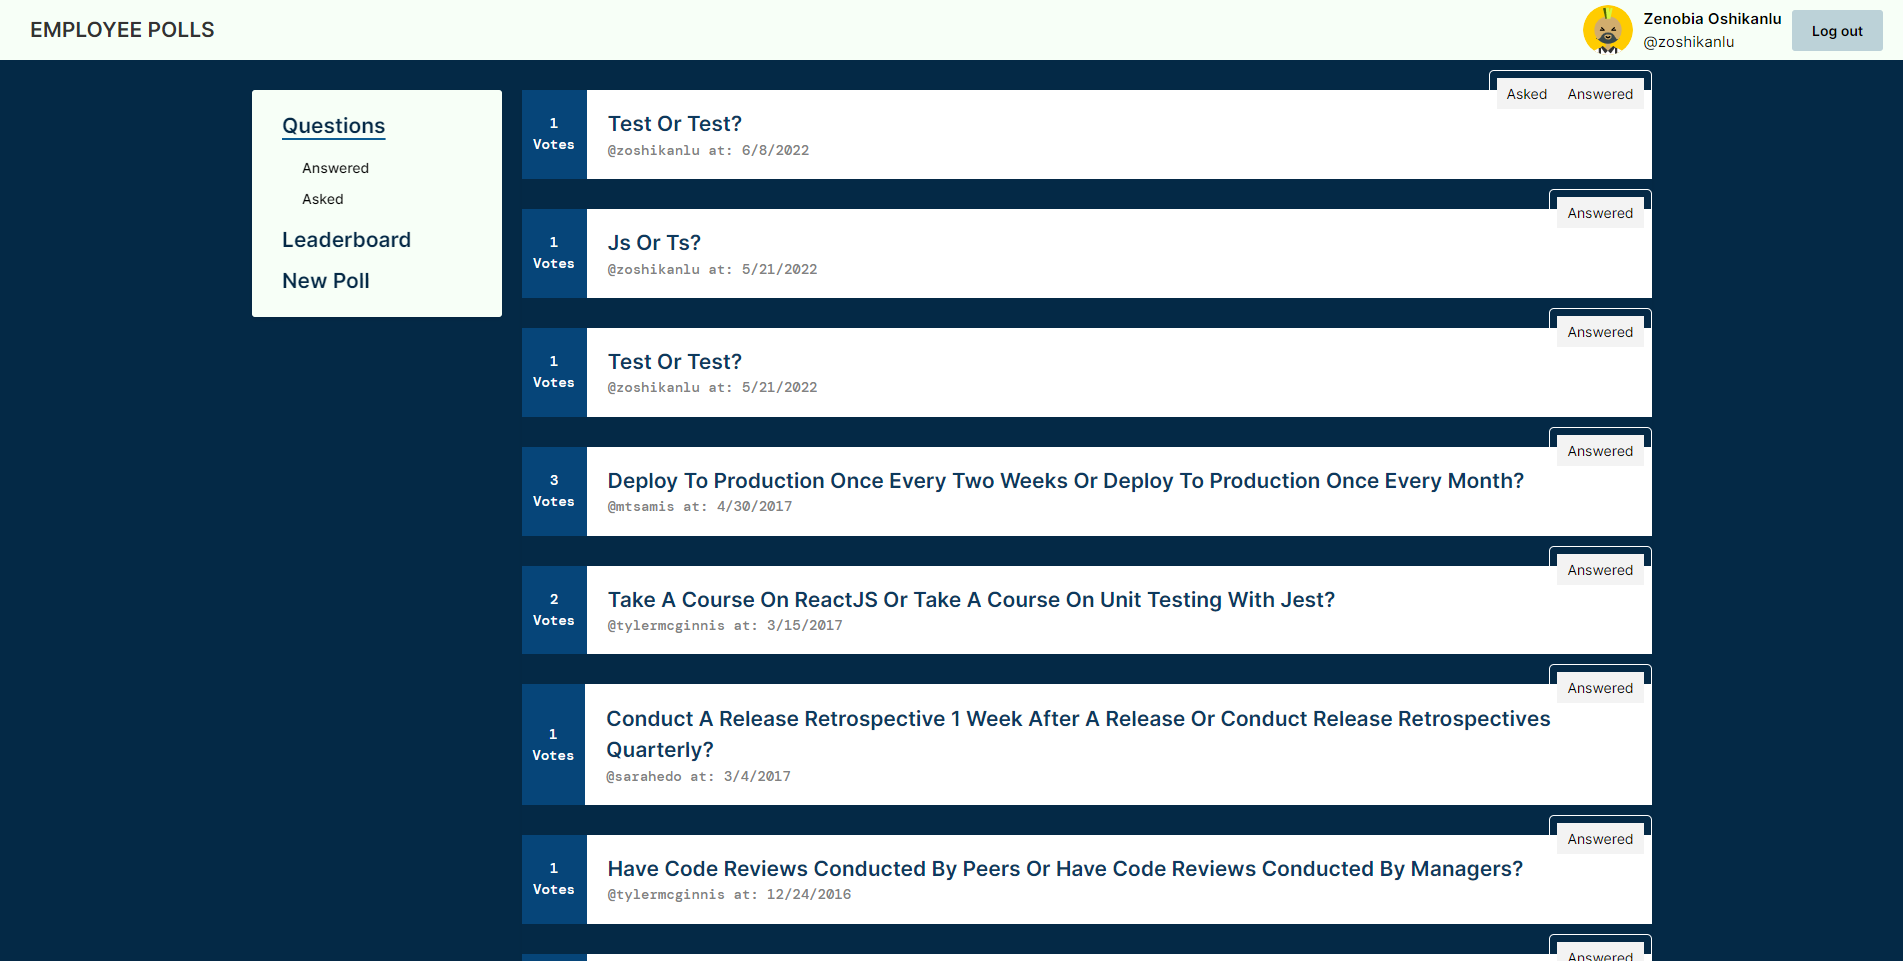Open the 5/21/2022 Test Or Test? poll
Viewport: 1903px width, 961px height.
click(x=675, y=362)
